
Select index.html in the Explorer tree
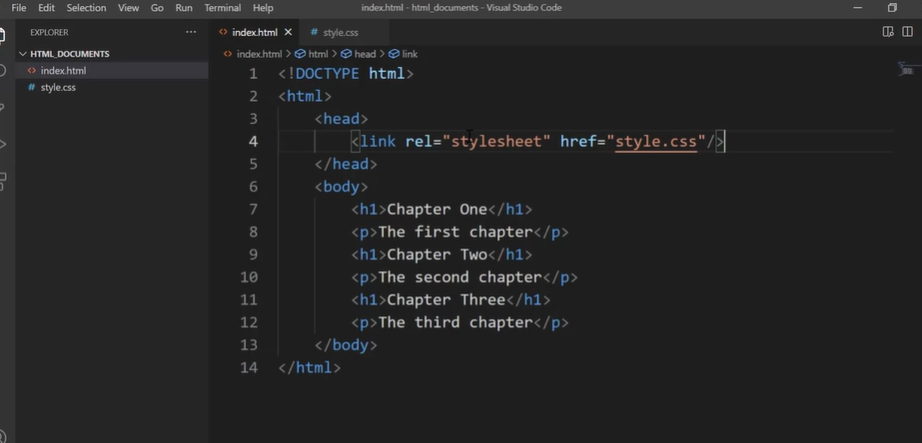point(112,71)
